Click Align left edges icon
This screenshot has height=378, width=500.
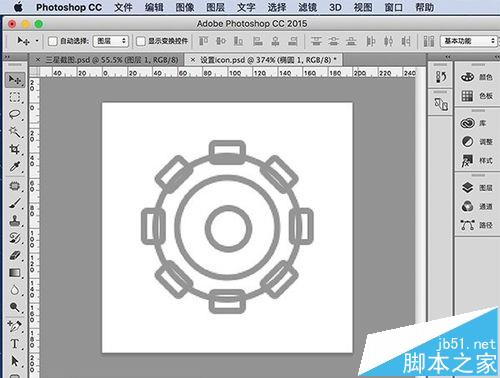pyautogui.click(x=257, y=41)
